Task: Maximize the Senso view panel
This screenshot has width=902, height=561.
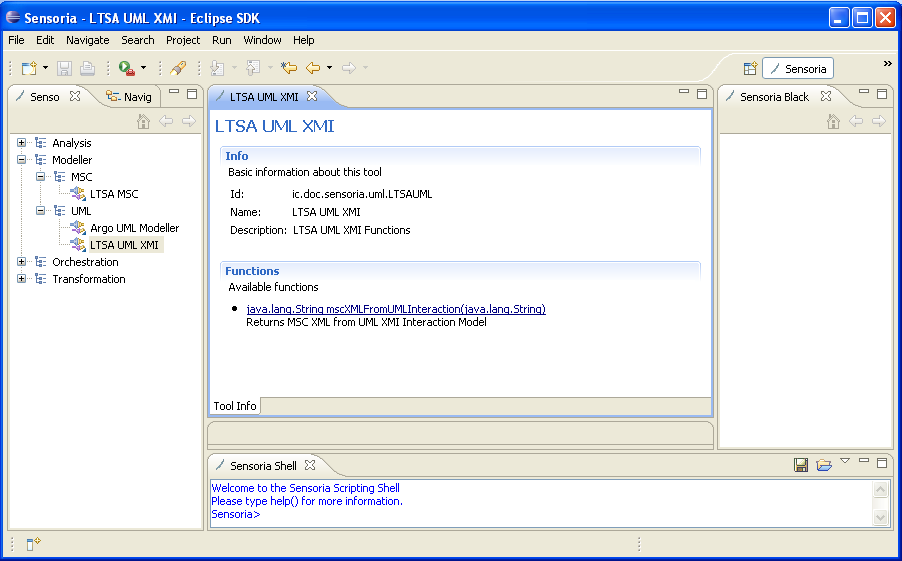Action: coord(192,94)
